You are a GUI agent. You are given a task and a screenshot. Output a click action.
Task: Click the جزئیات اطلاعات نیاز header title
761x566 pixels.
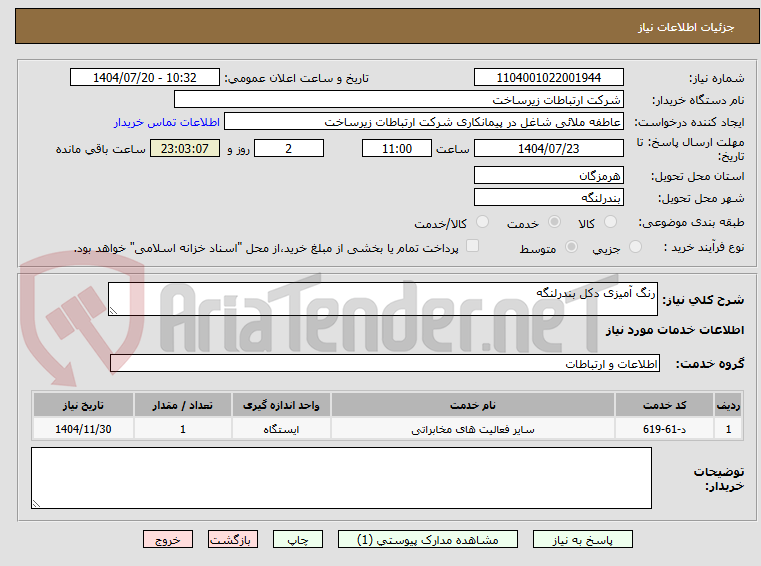[x=686, y=27]
